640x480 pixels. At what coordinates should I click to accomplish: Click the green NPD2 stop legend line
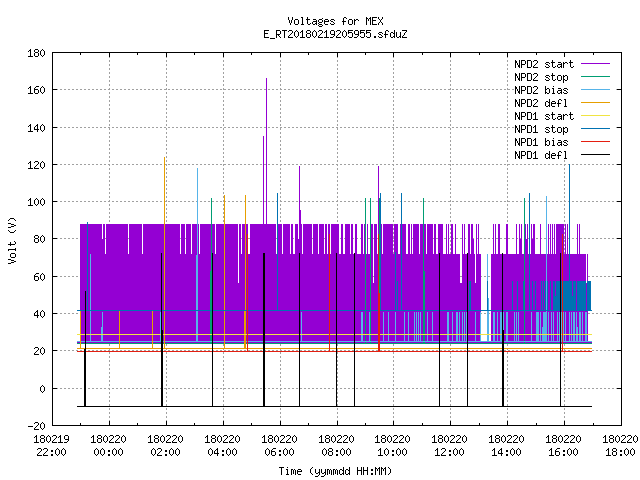(x=595, y=77)
